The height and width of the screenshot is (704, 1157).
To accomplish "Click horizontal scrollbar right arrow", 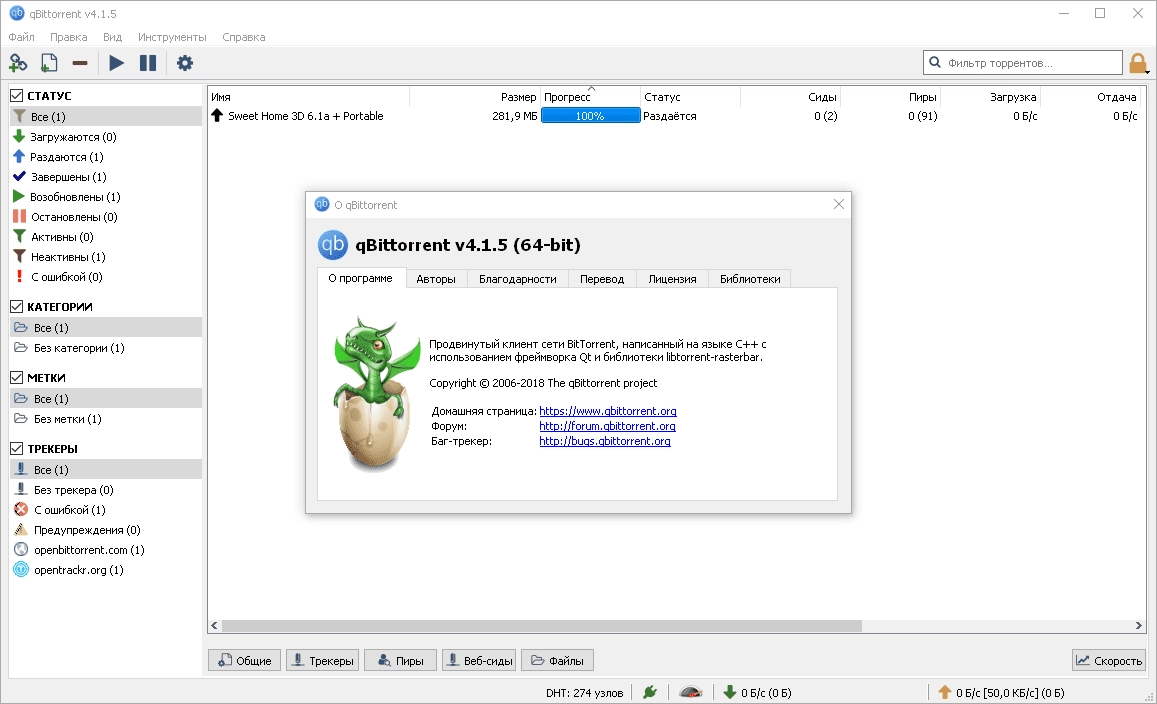I will [1138, 626].
